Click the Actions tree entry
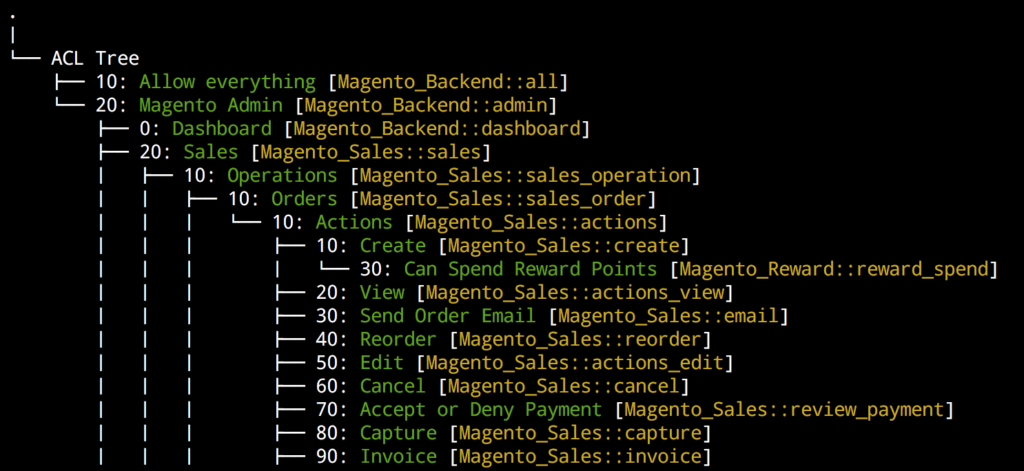 coord(354,223)
